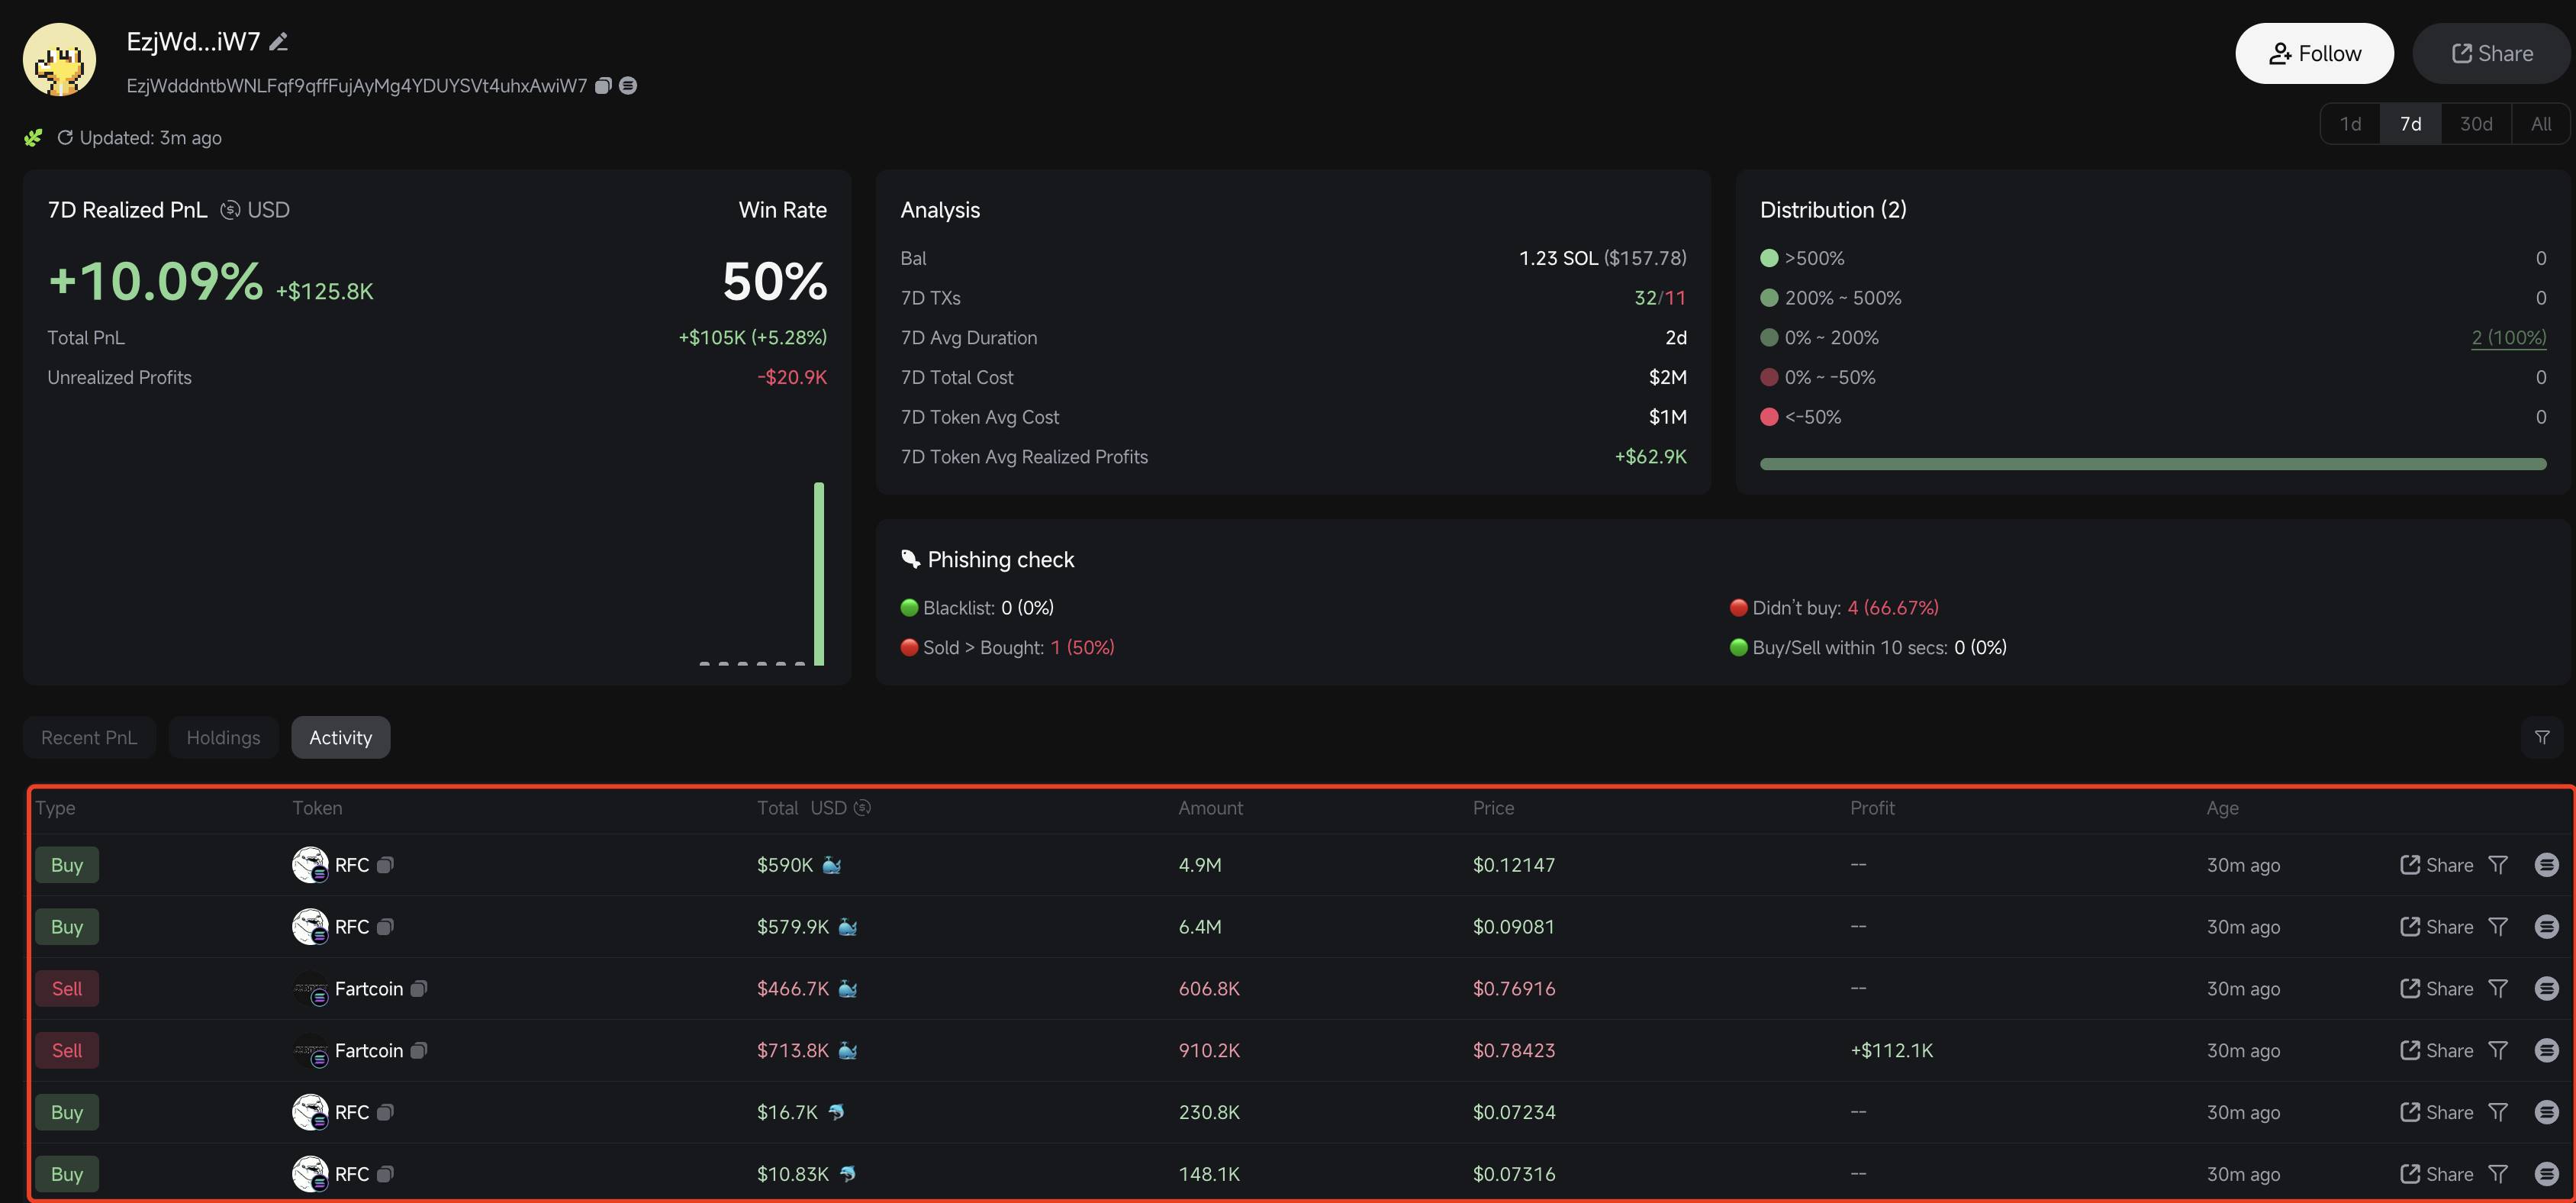Switch the time range to 30d
Viewport: 2576px width, 1203px height.
pos(2476,124)
